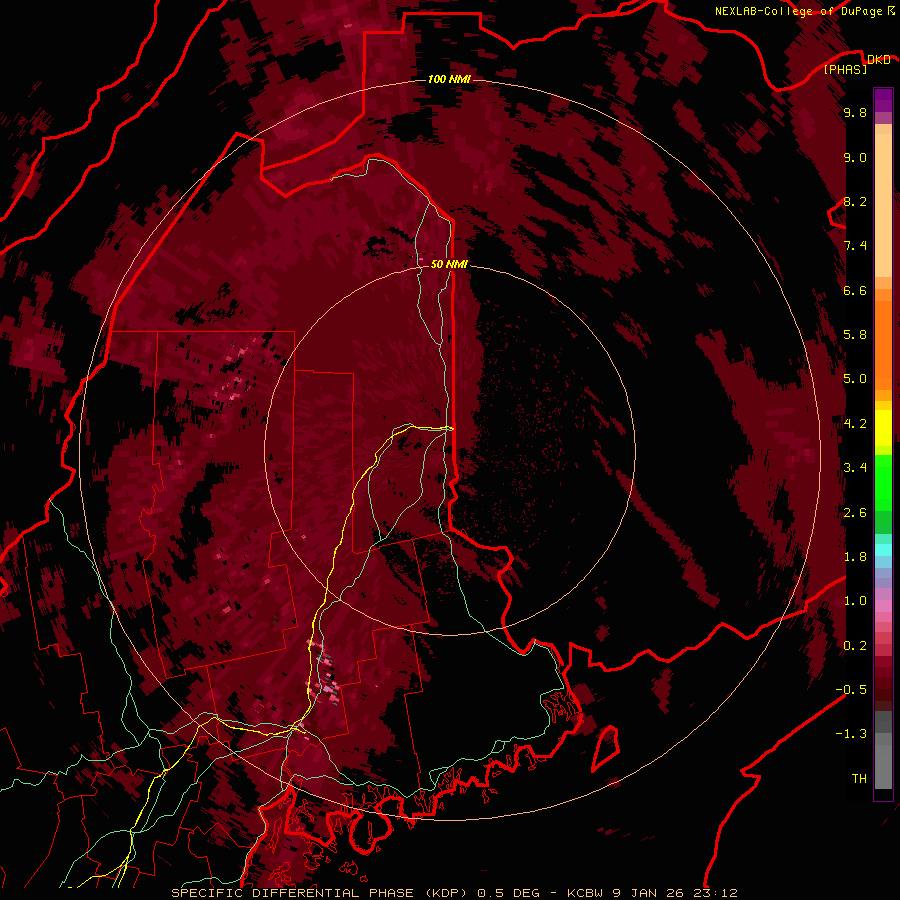Click the purple swatch at legend top
Screen dimensions: 900x900
click(883, 98)
